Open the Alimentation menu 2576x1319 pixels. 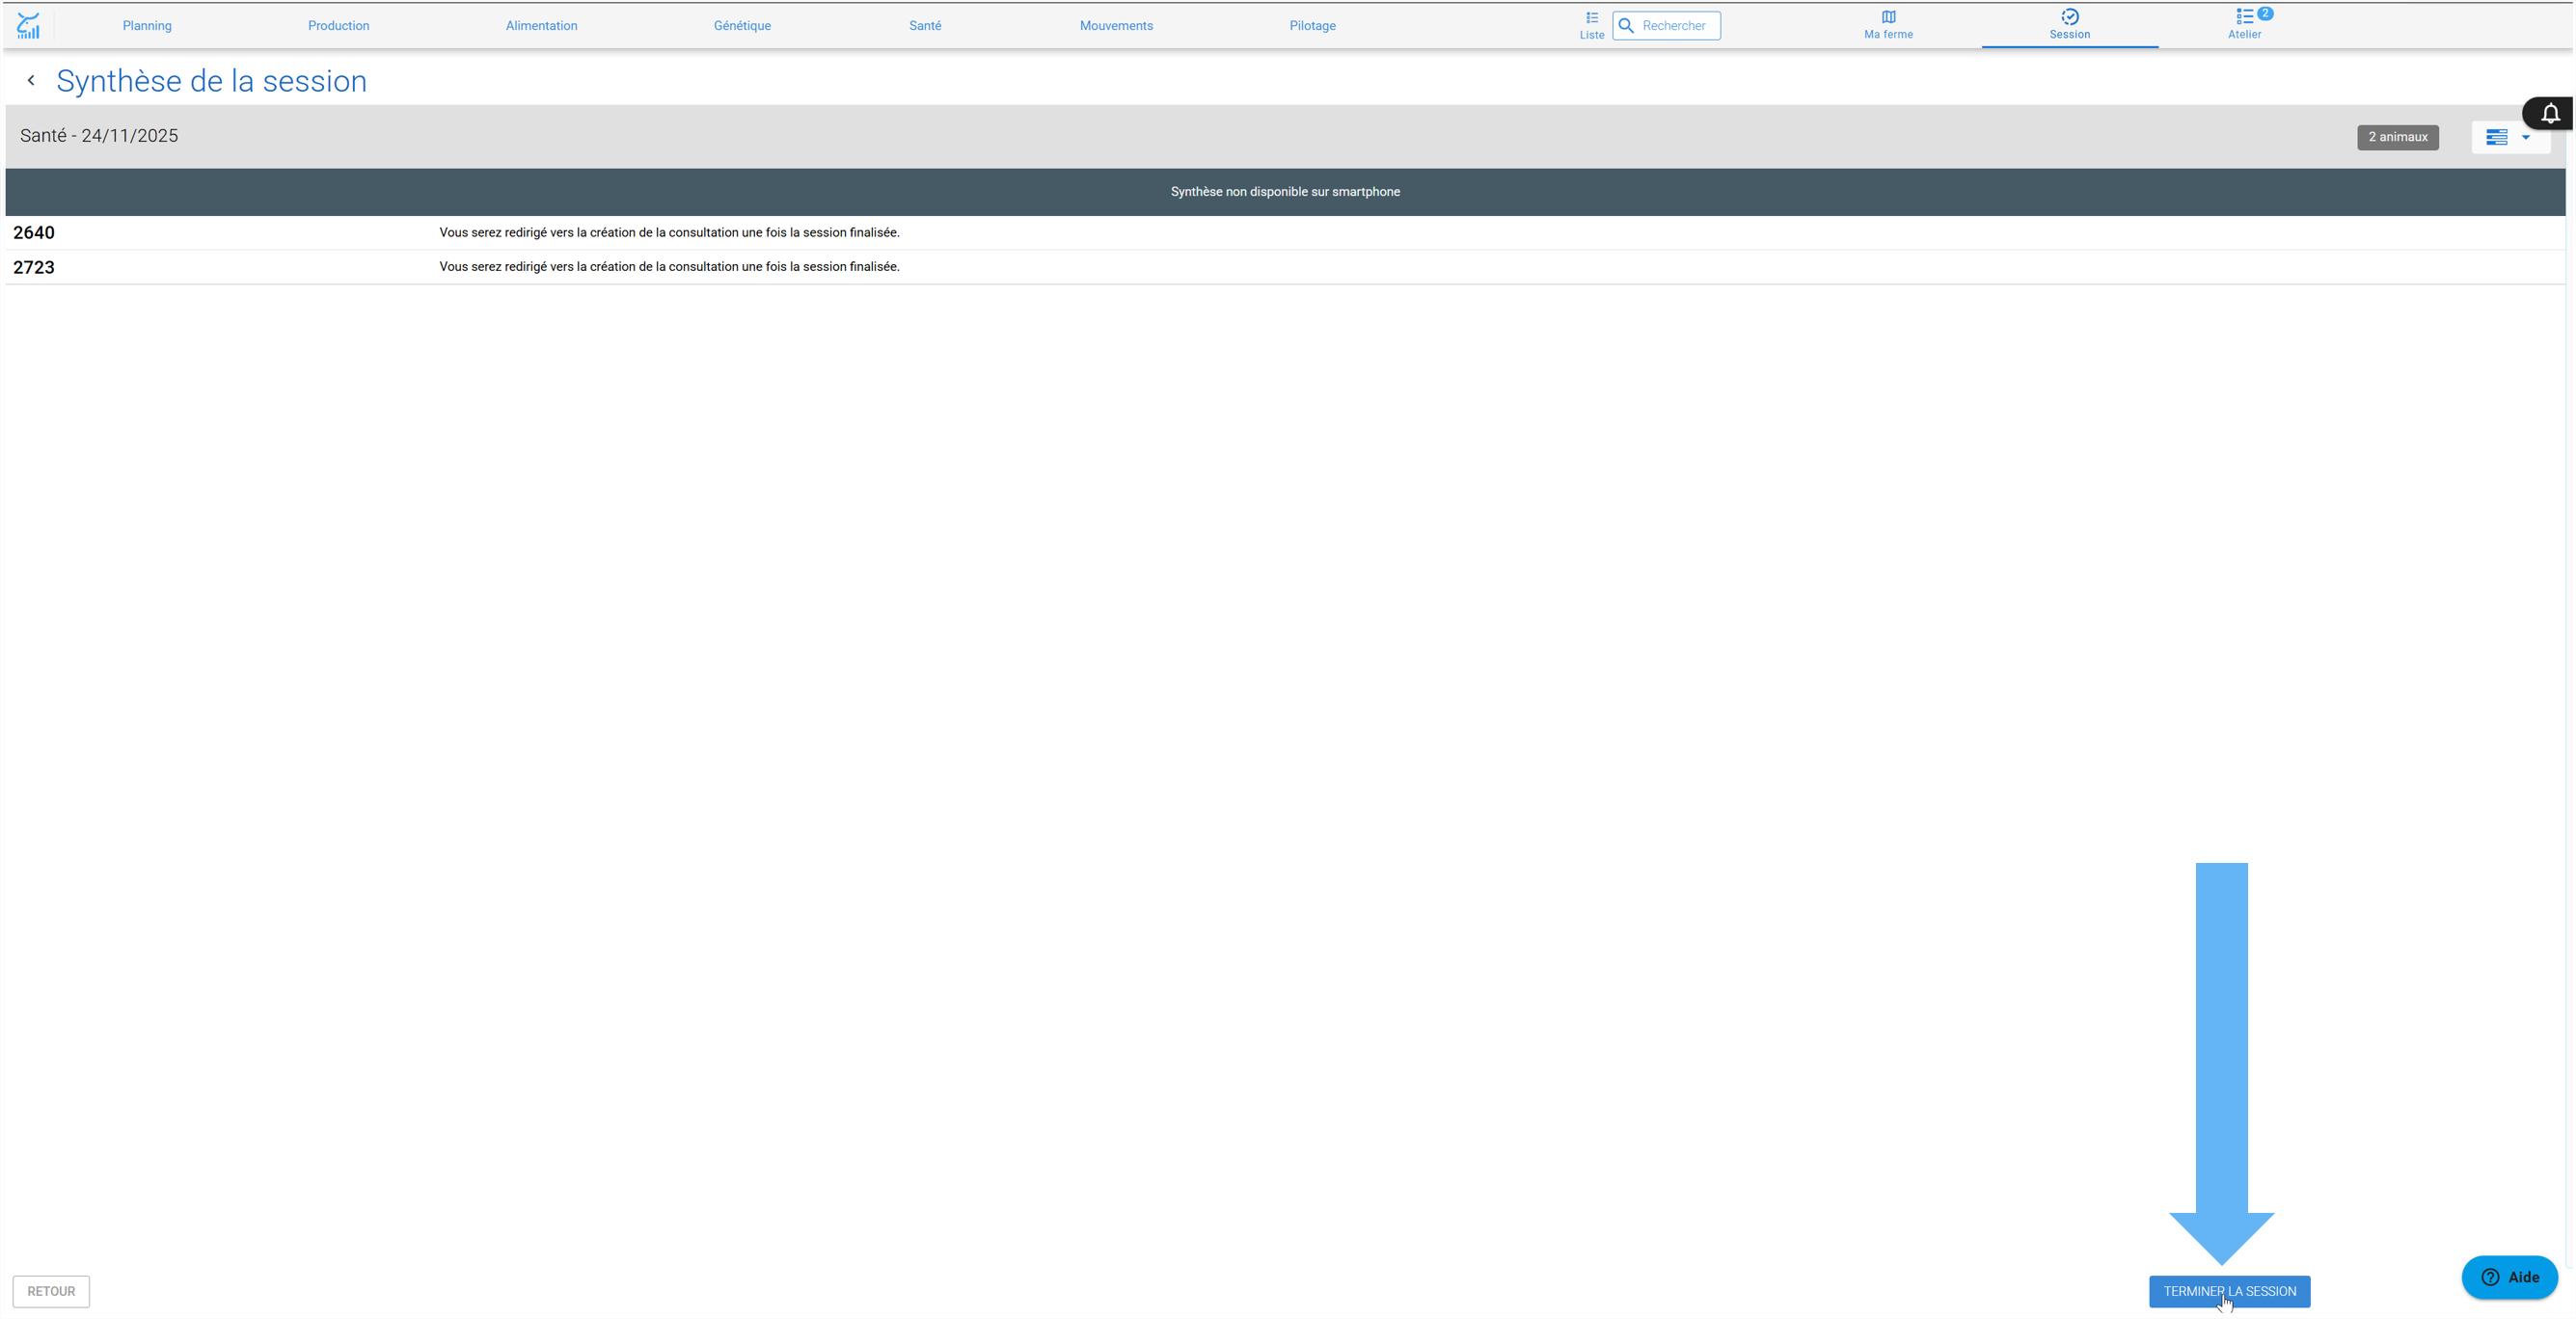(541, 26)
